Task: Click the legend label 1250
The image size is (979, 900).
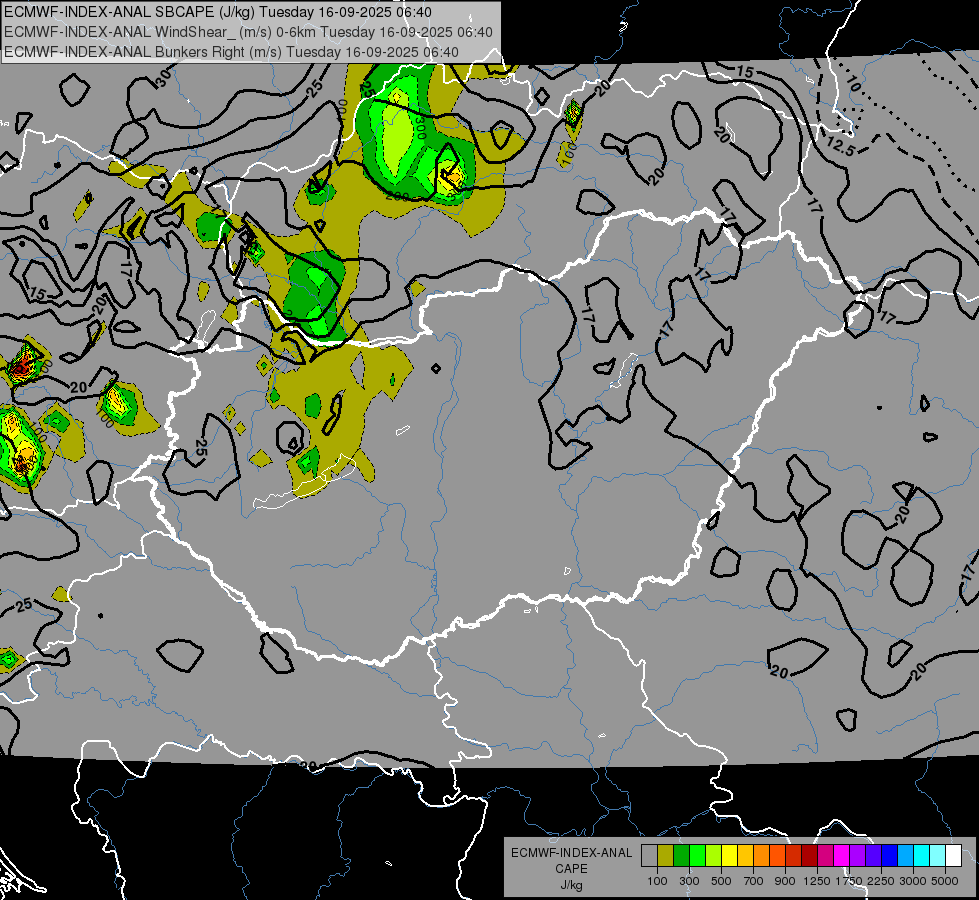Action: pyautogui.click(x=817, y=881)
